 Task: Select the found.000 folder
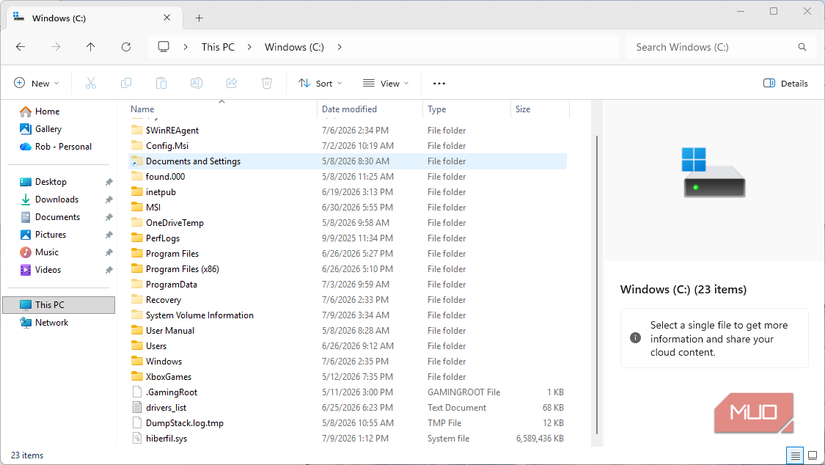(347, 177)
